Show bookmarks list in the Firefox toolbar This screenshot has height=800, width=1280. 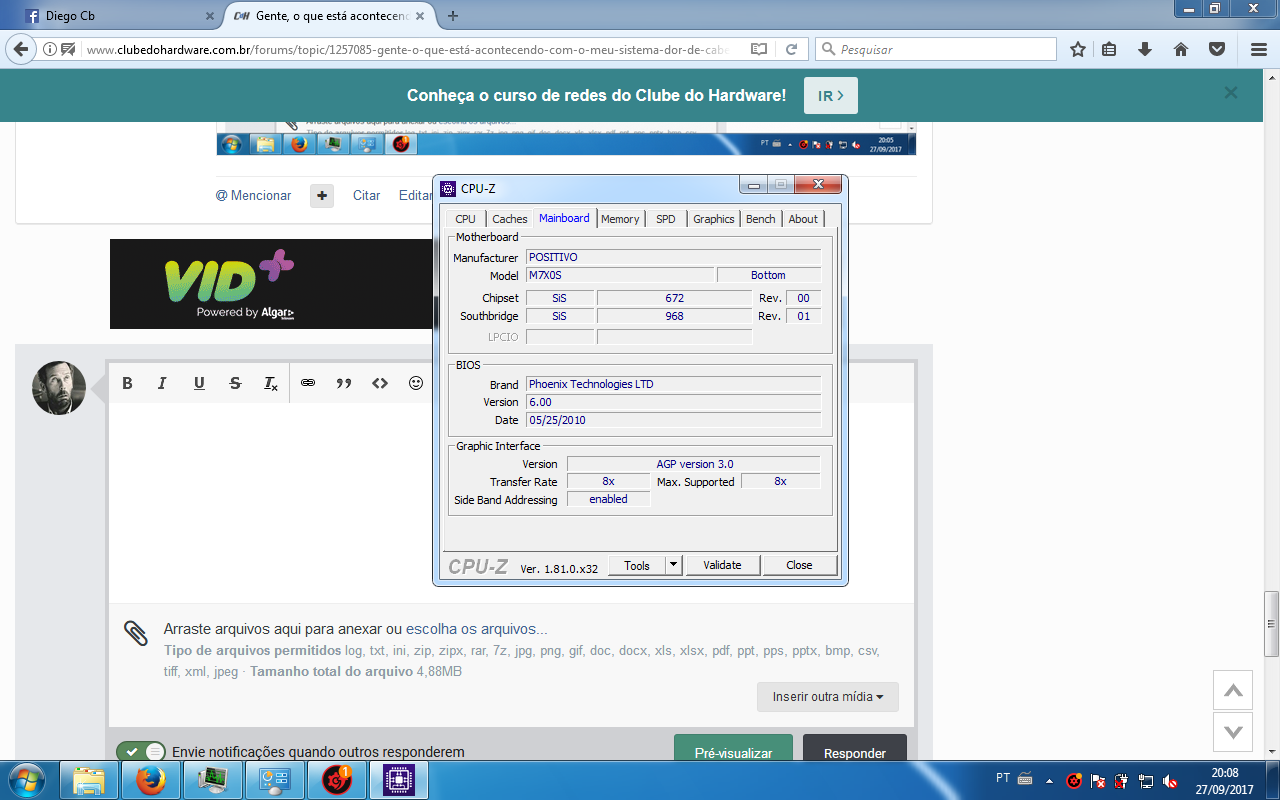pos(1109,49)
